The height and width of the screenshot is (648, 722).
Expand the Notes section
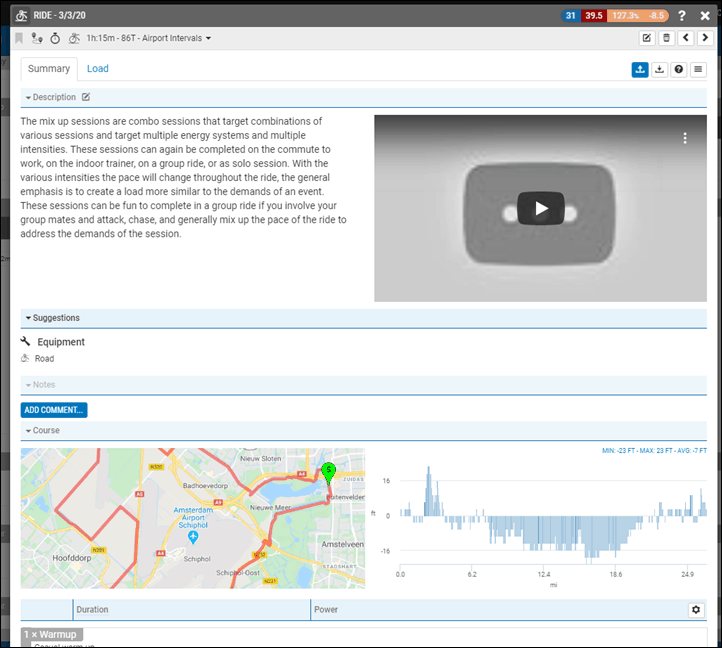click(41, 385)
